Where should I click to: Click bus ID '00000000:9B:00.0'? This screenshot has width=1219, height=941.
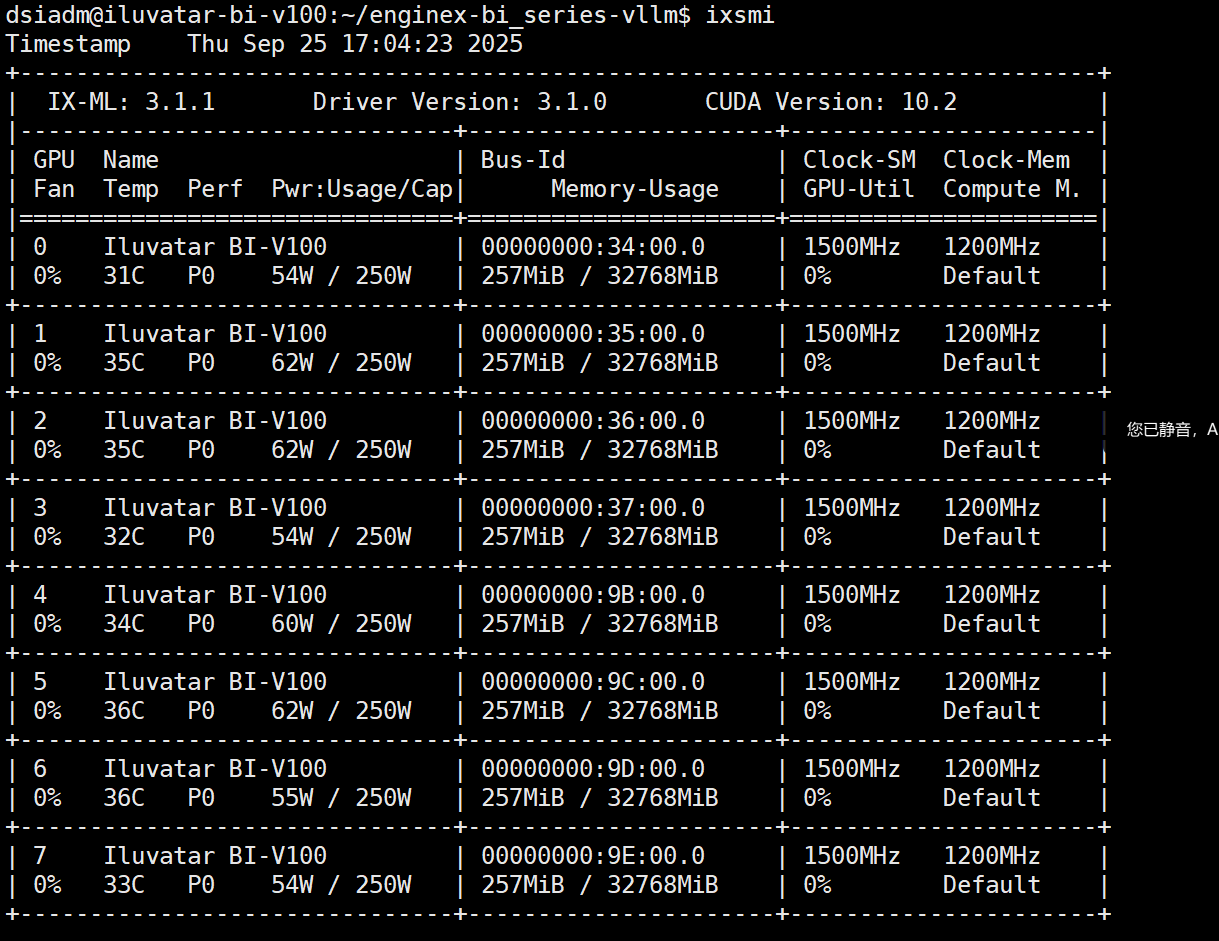593,595
